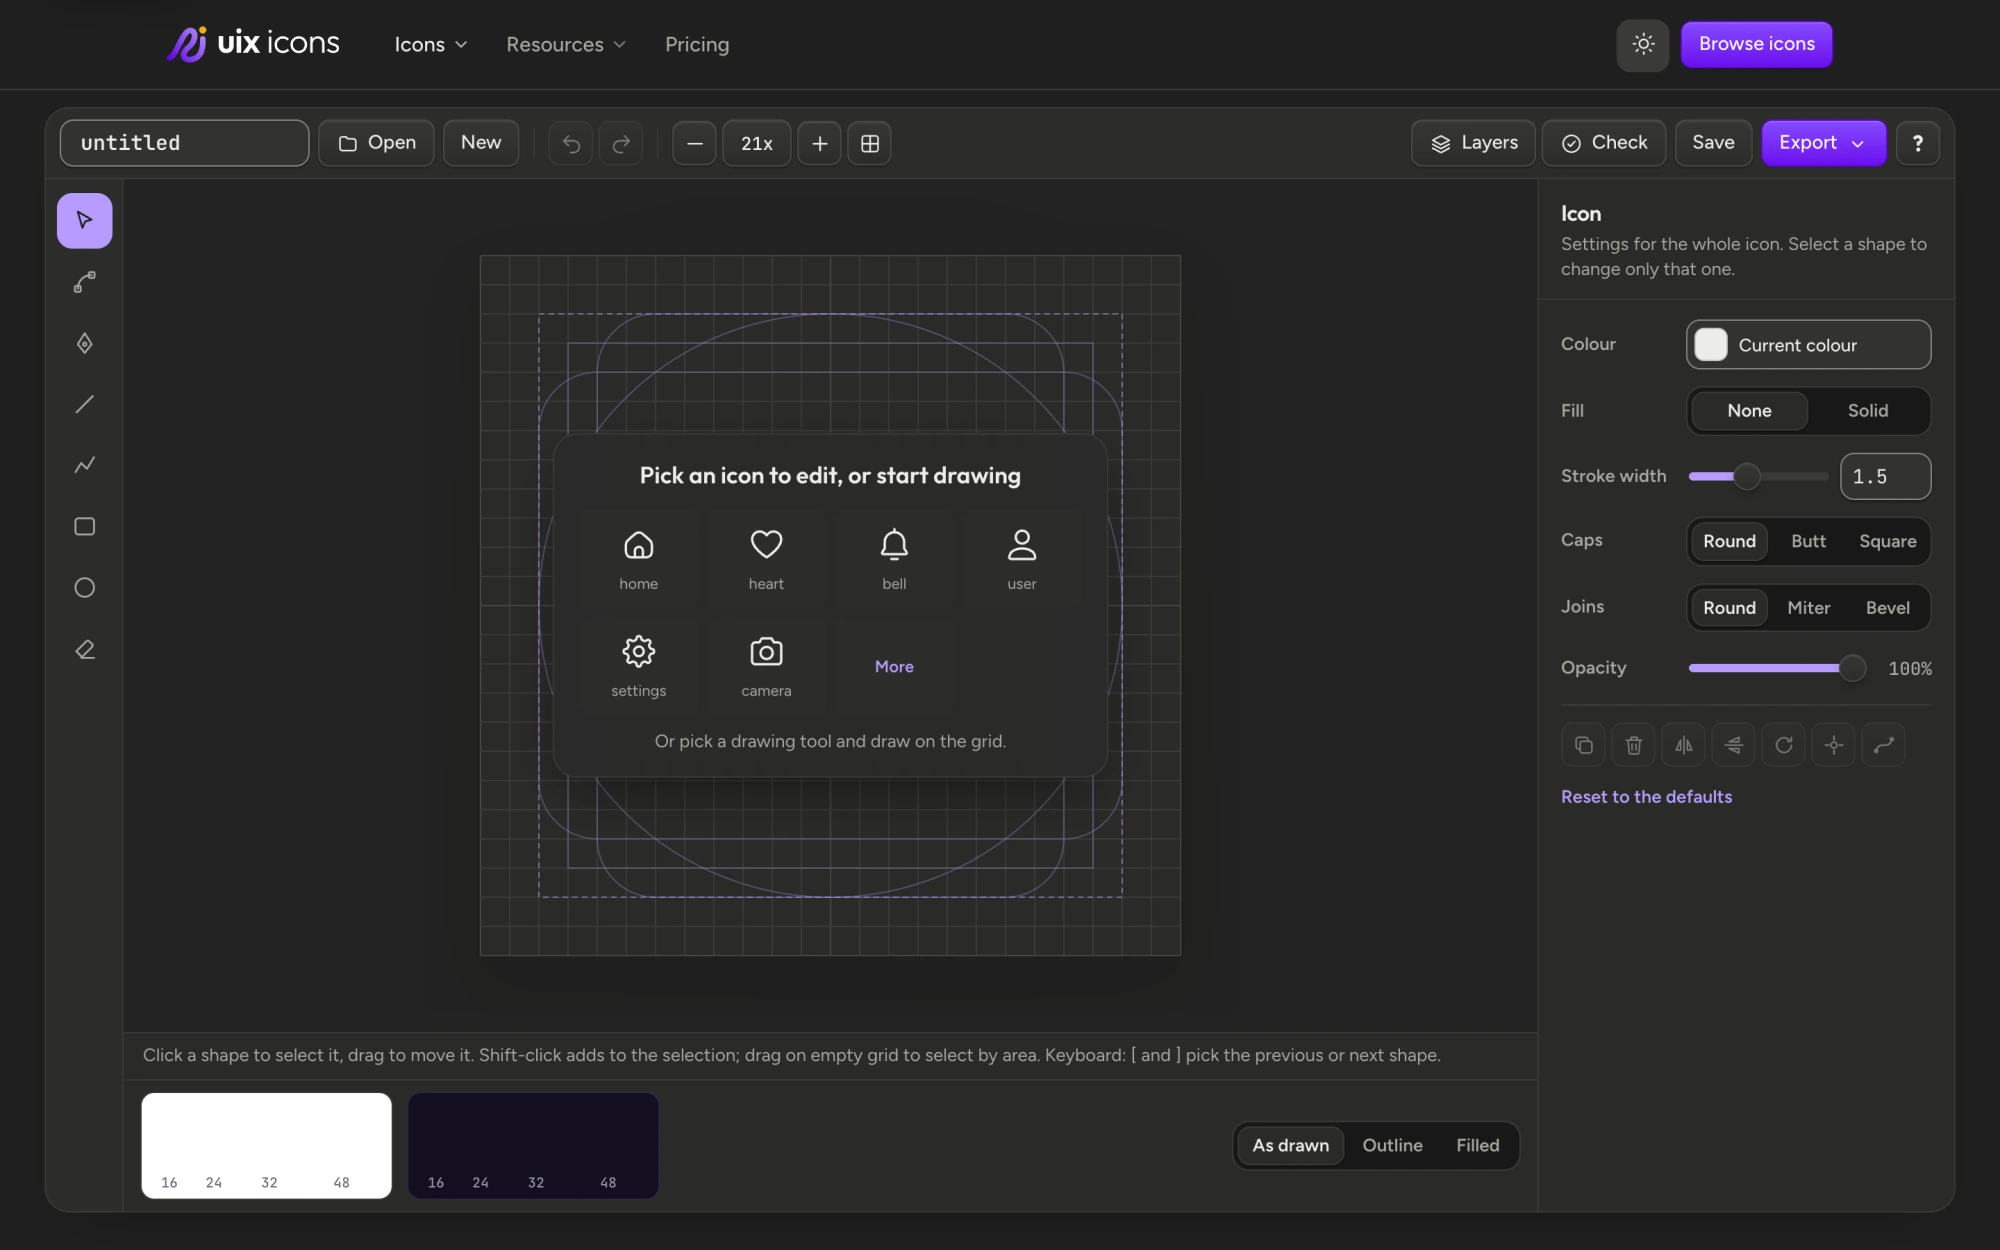Select the rectangle shape tool
The height and width of the screenshot is (1250, 2000).
coord(85,526)
